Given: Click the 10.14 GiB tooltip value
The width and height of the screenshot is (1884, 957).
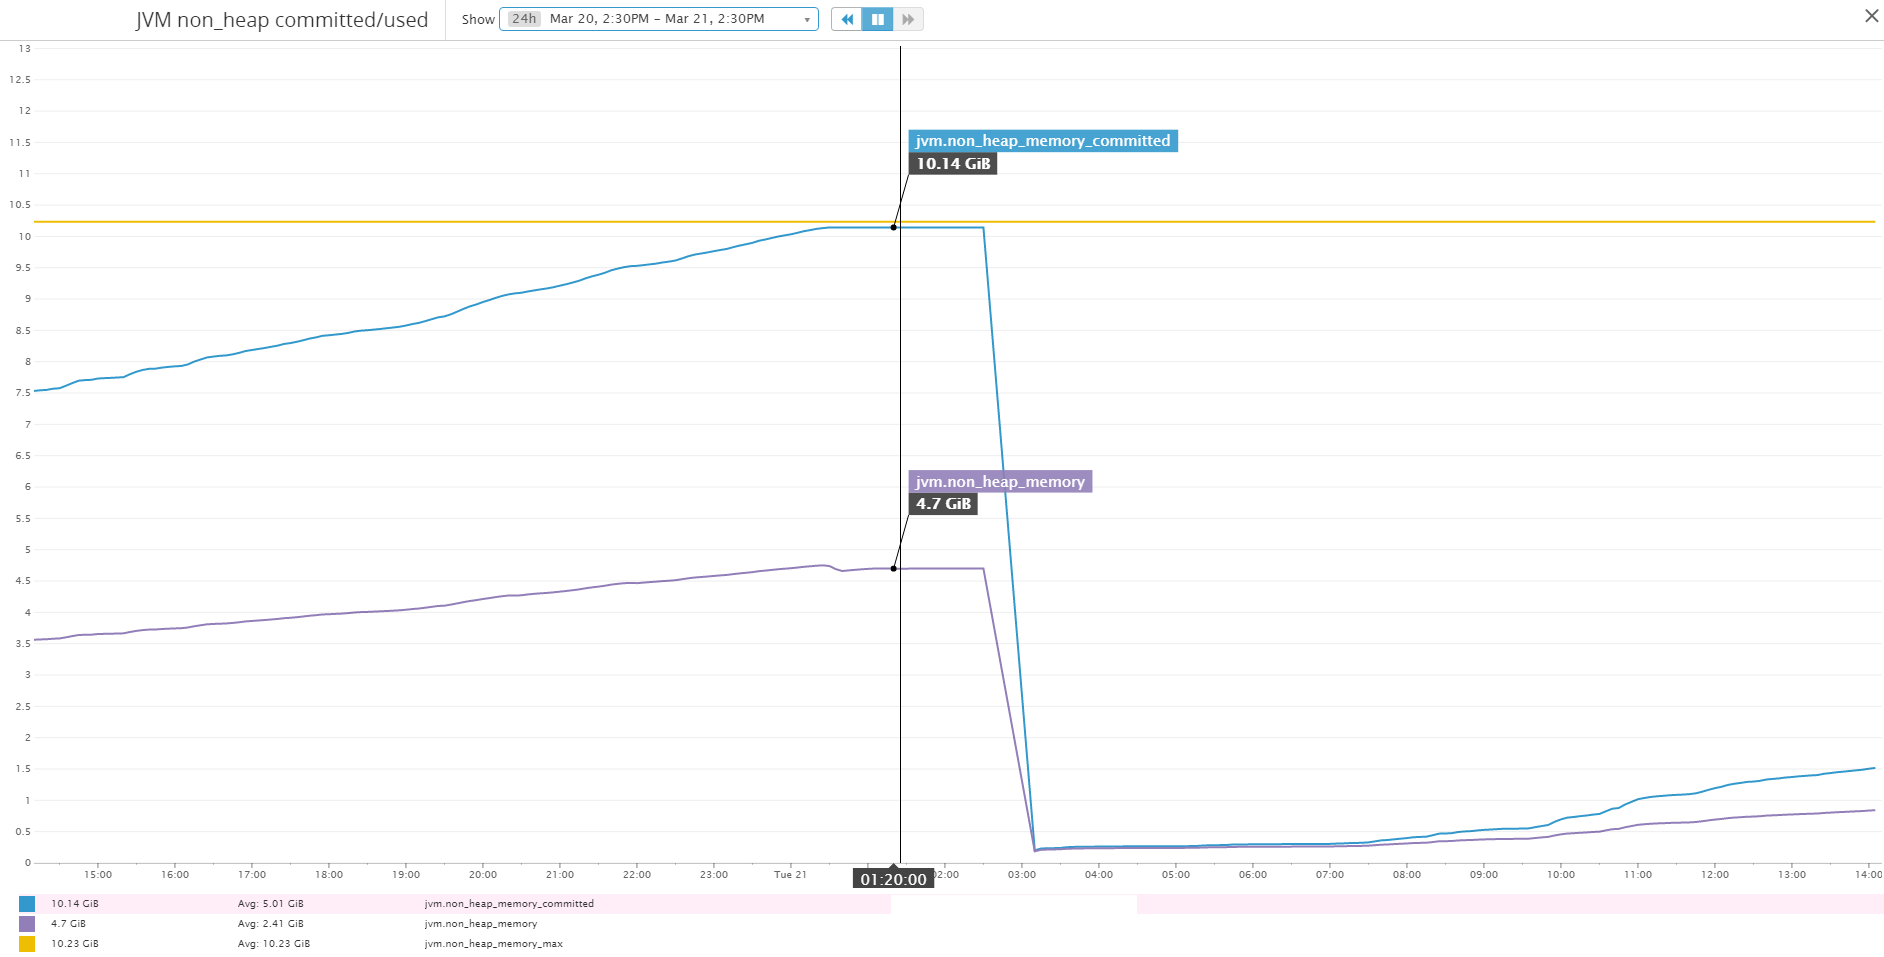Looking at the screenshot, I should pos(953,164).
